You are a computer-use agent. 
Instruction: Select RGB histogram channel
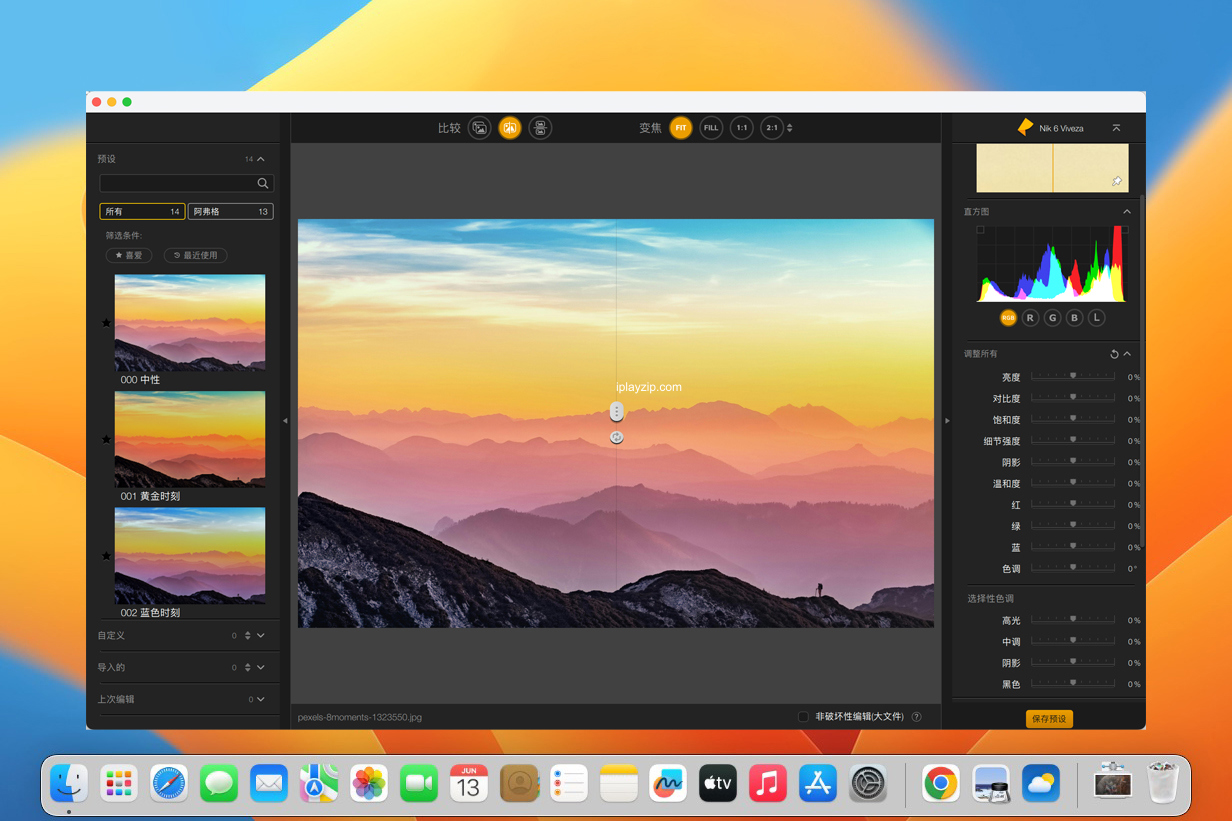1008,318
